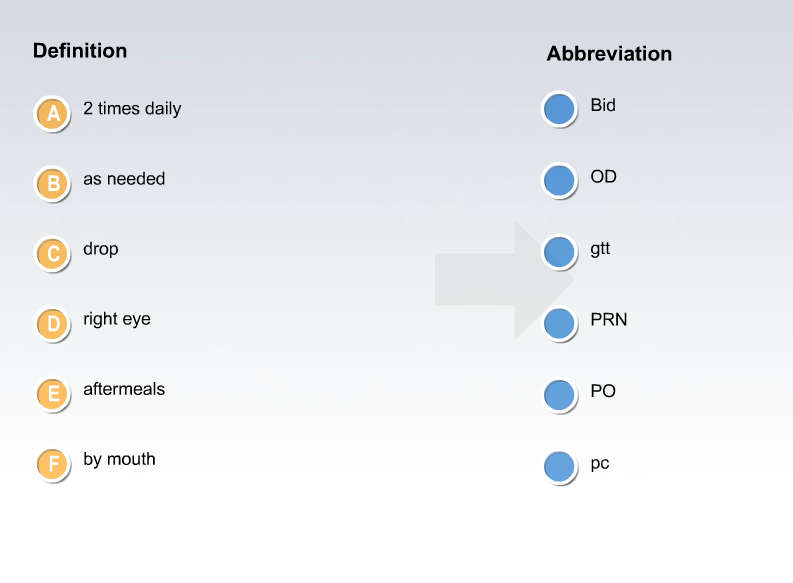
Task: Click the 'right eye' definition label
Action: click(117, 320)
